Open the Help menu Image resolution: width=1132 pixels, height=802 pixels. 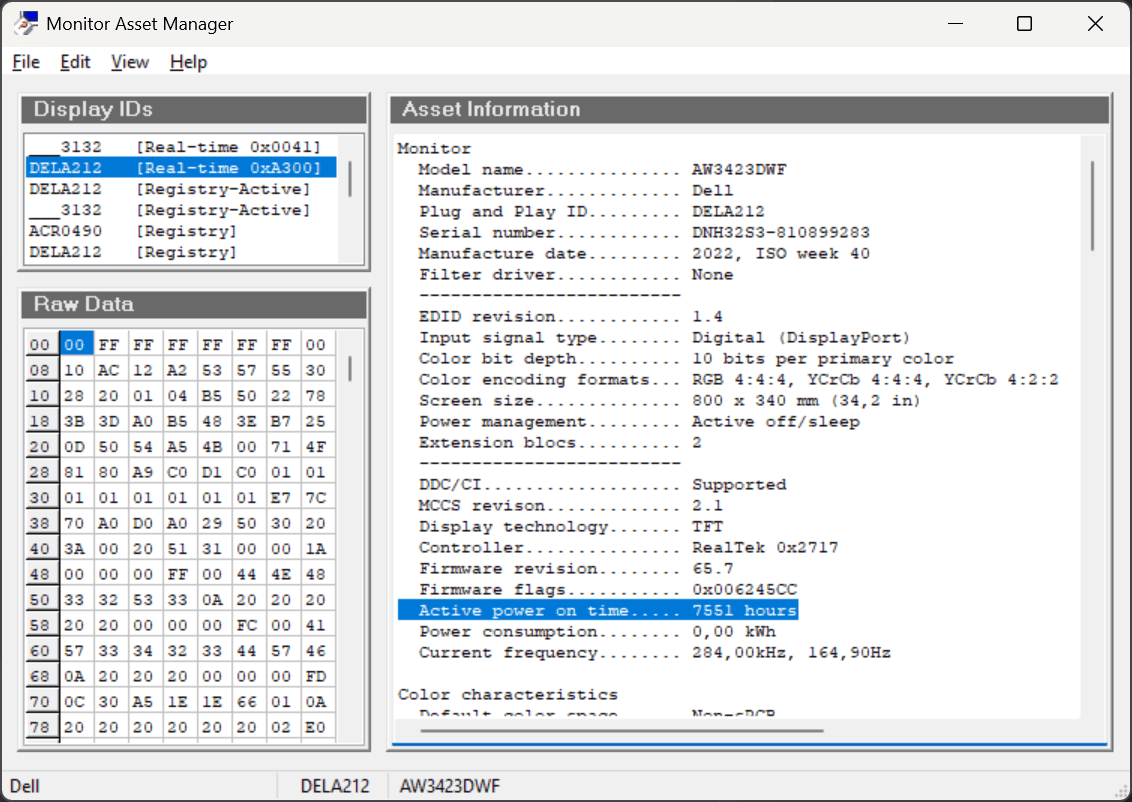pyautogui.click(x=188, y=62)
